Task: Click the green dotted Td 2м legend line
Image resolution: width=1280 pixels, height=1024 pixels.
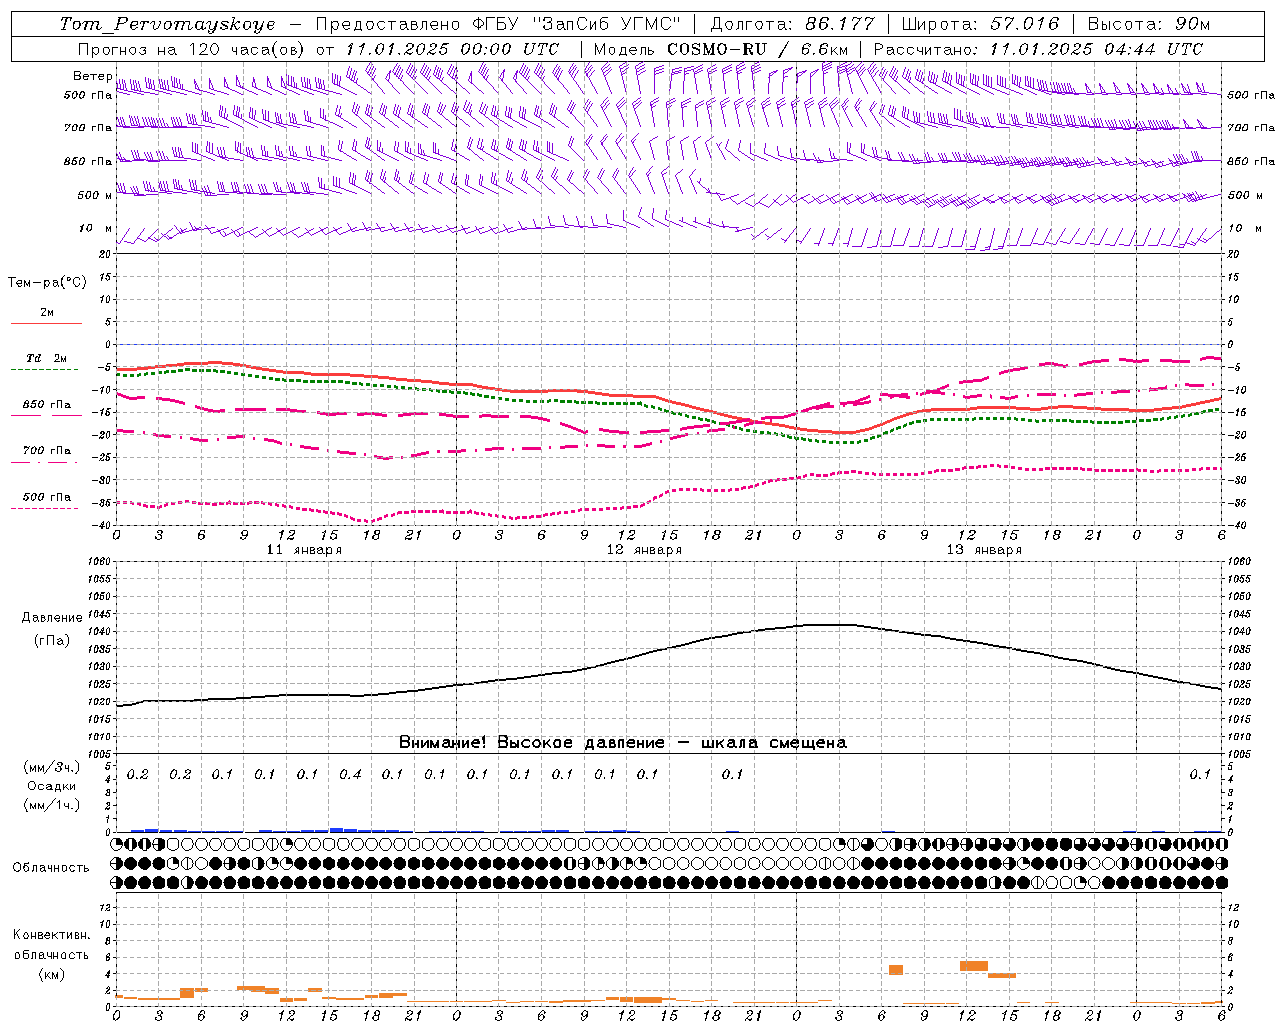Action: click(44, 369)
